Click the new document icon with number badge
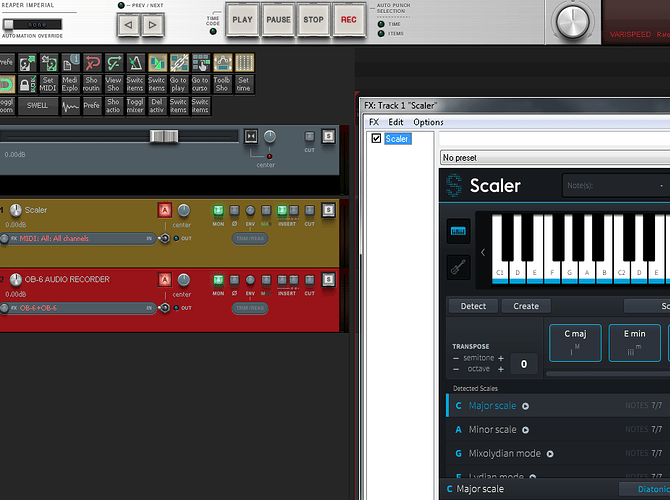 click(x=71, y=63)
